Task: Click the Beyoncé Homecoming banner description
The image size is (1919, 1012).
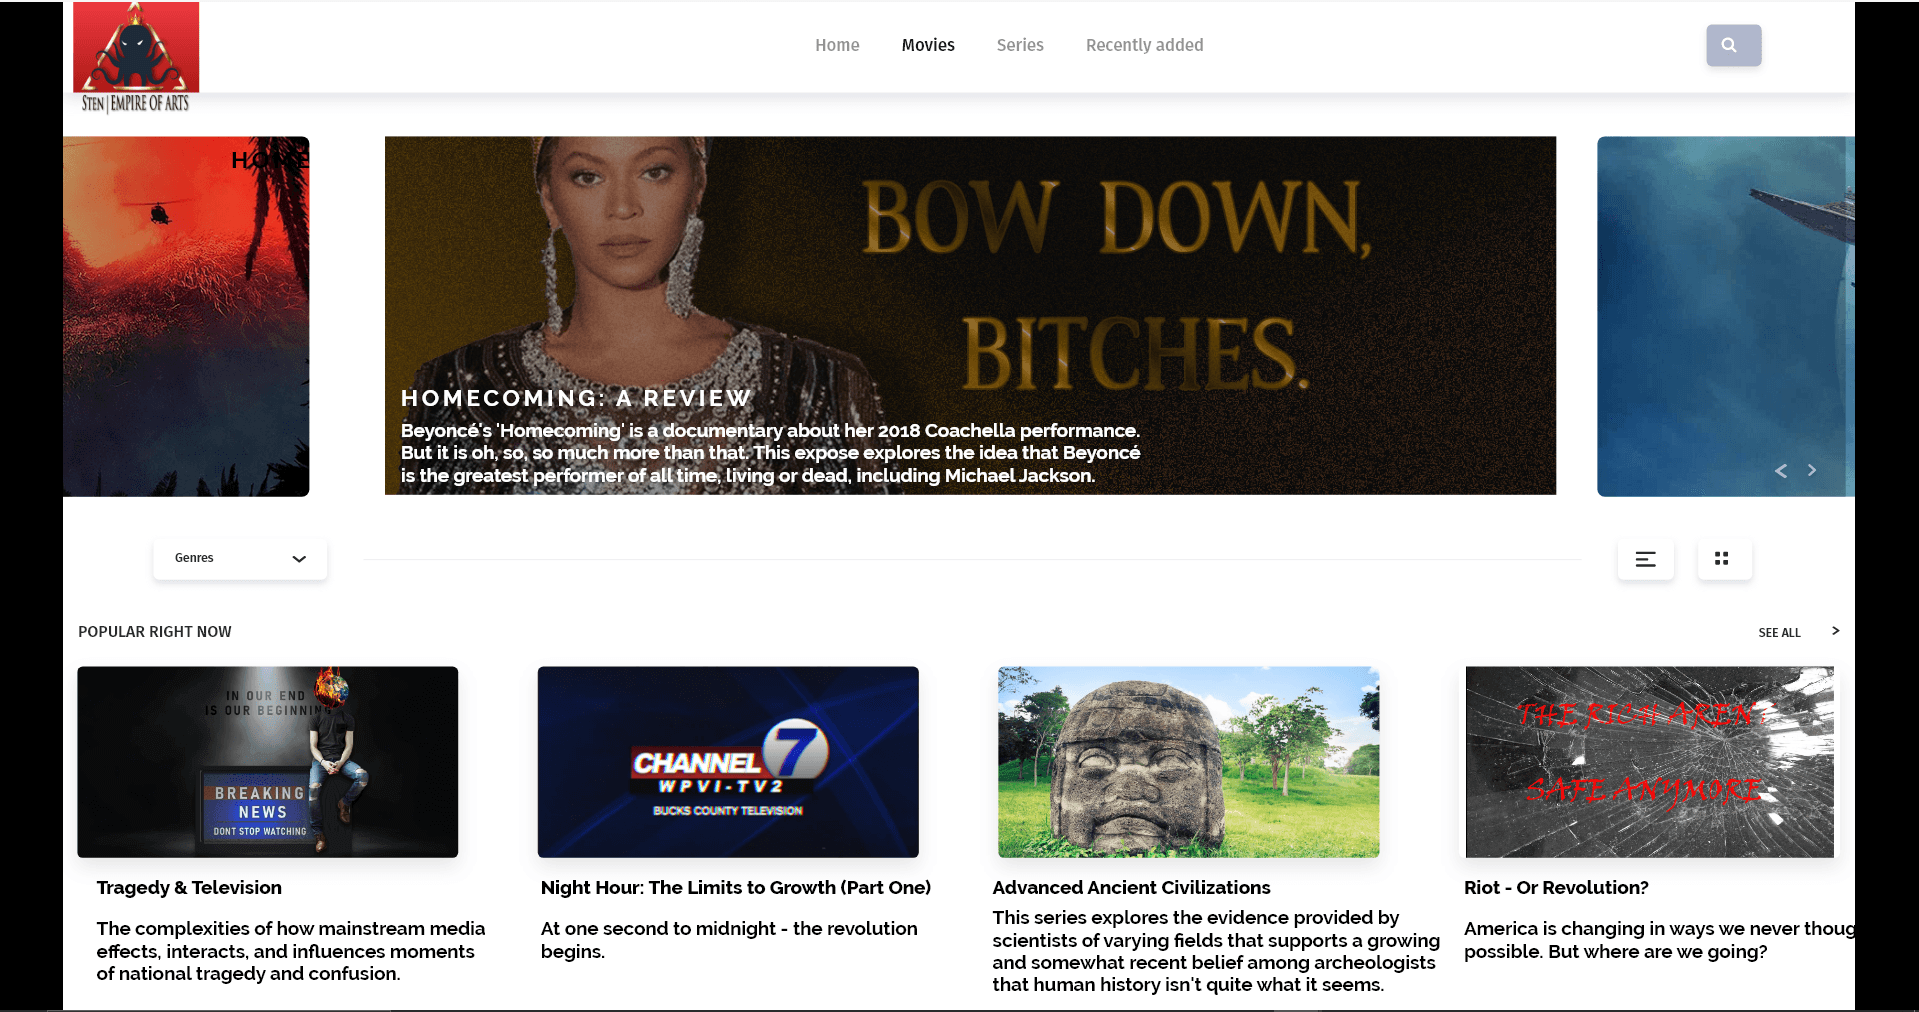Action: coord(770,453)
